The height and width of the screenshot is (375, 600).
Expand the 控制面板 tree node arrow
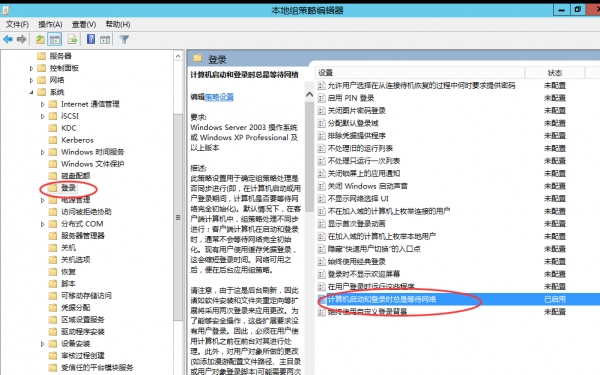[31, 68]
